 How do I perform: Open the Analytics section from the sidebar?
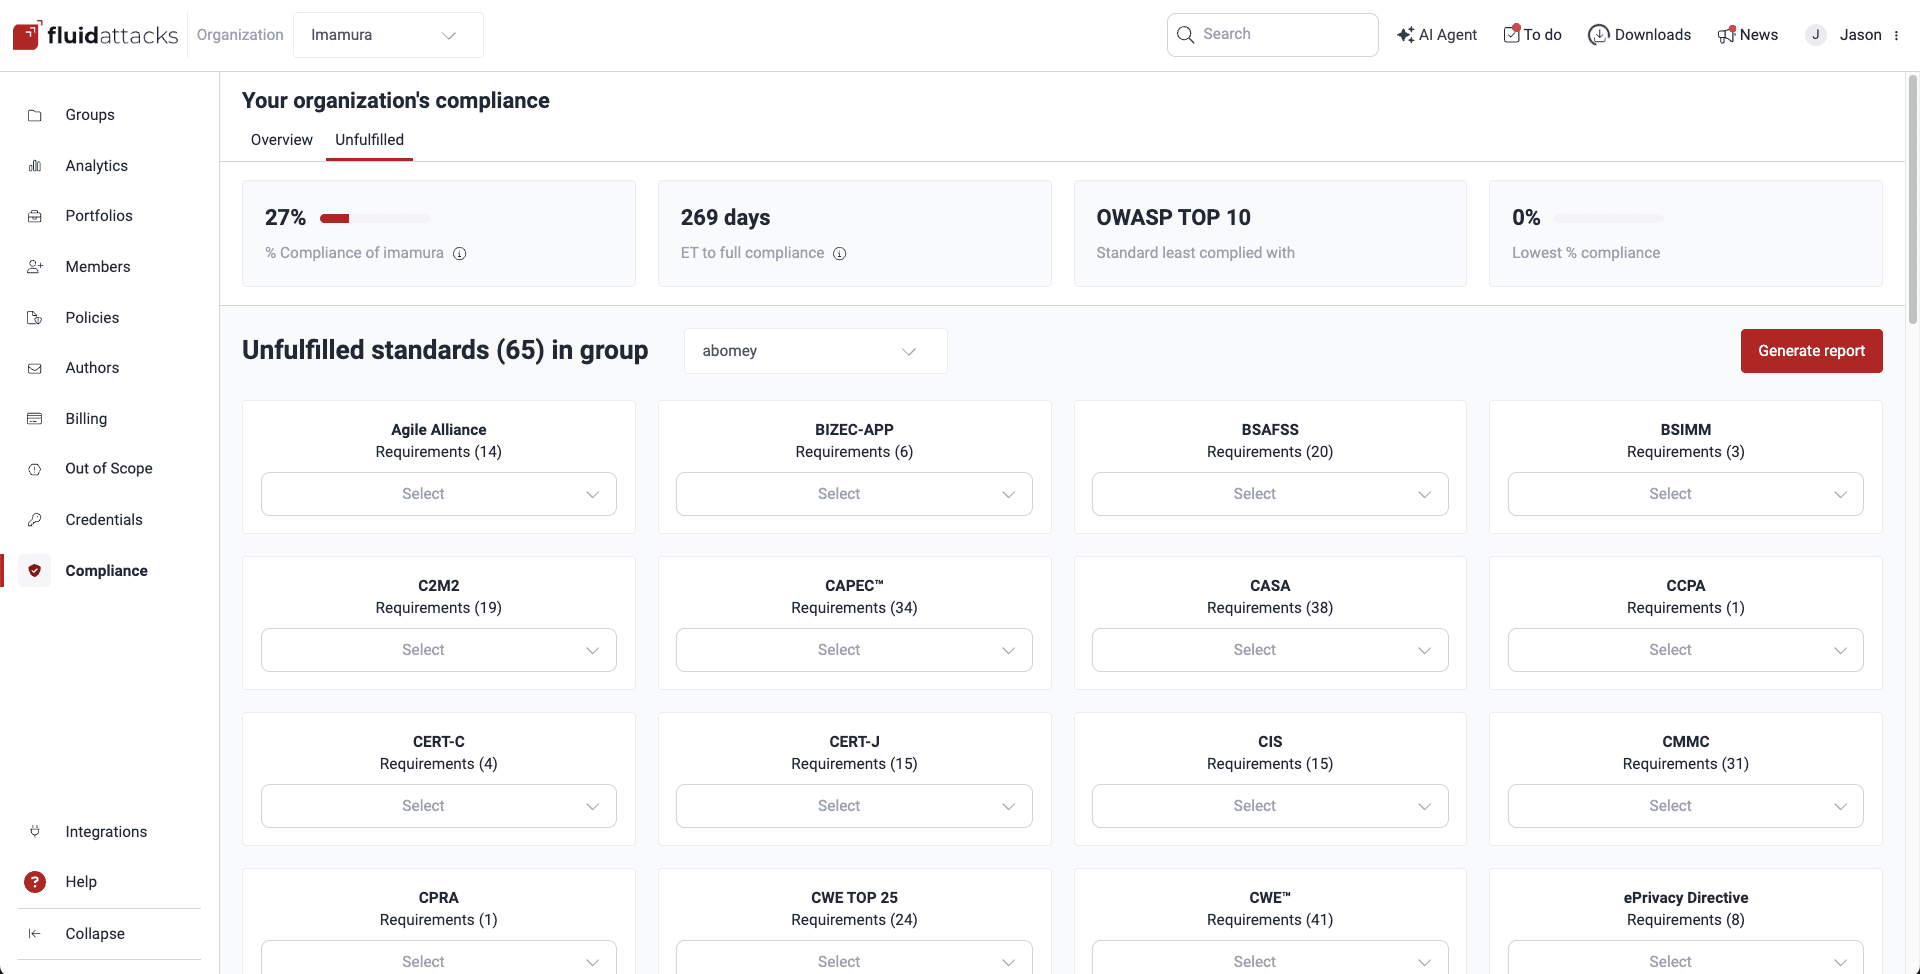click(x=35, y=166)
